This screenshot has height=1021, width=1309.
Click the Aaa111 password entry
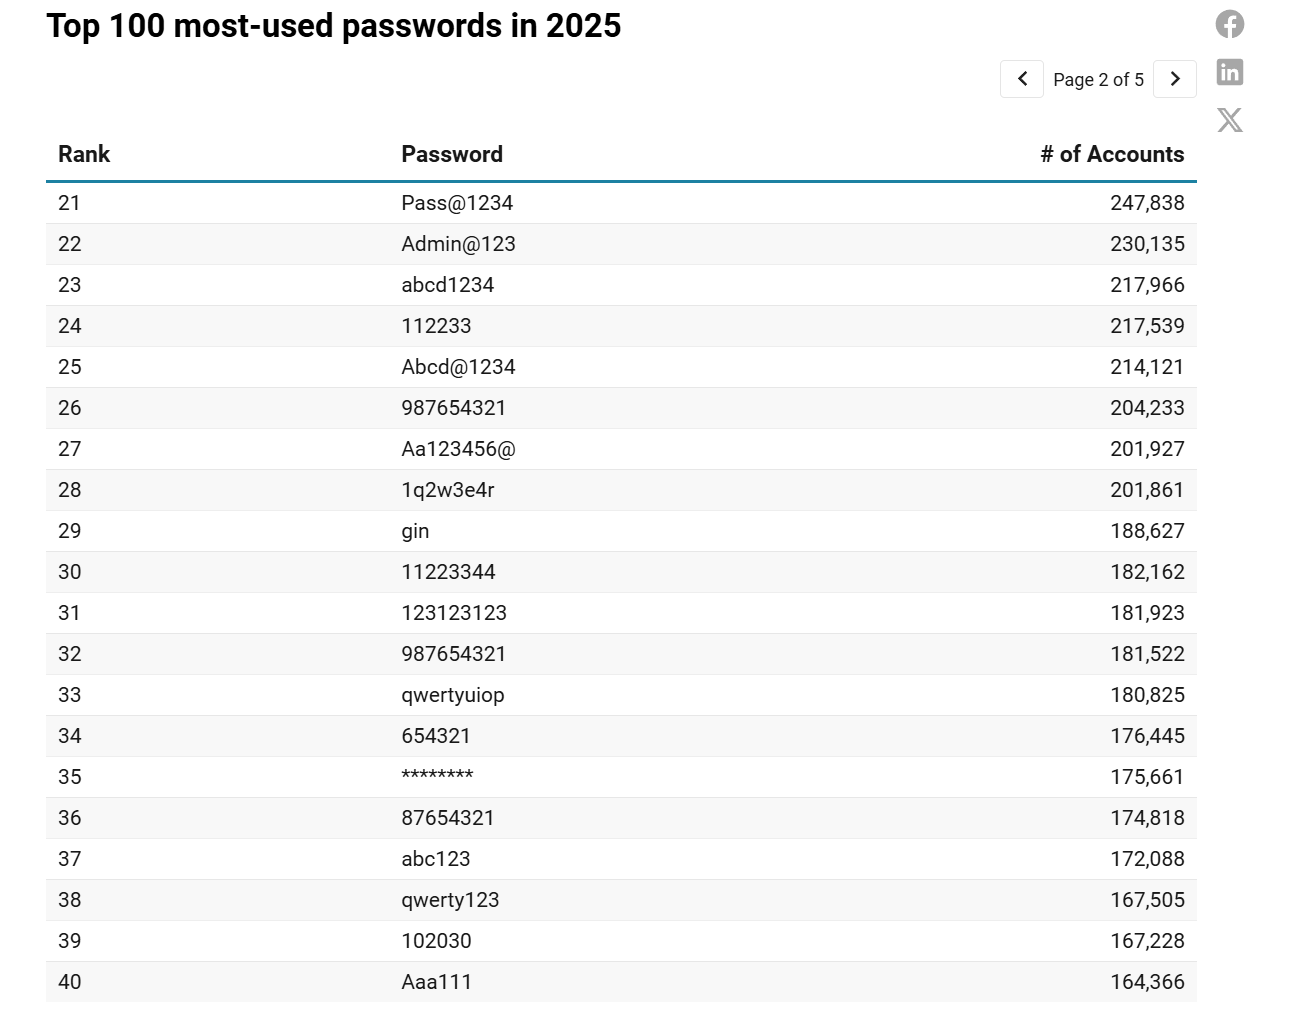pyautogui.click(x=436, y=982)
